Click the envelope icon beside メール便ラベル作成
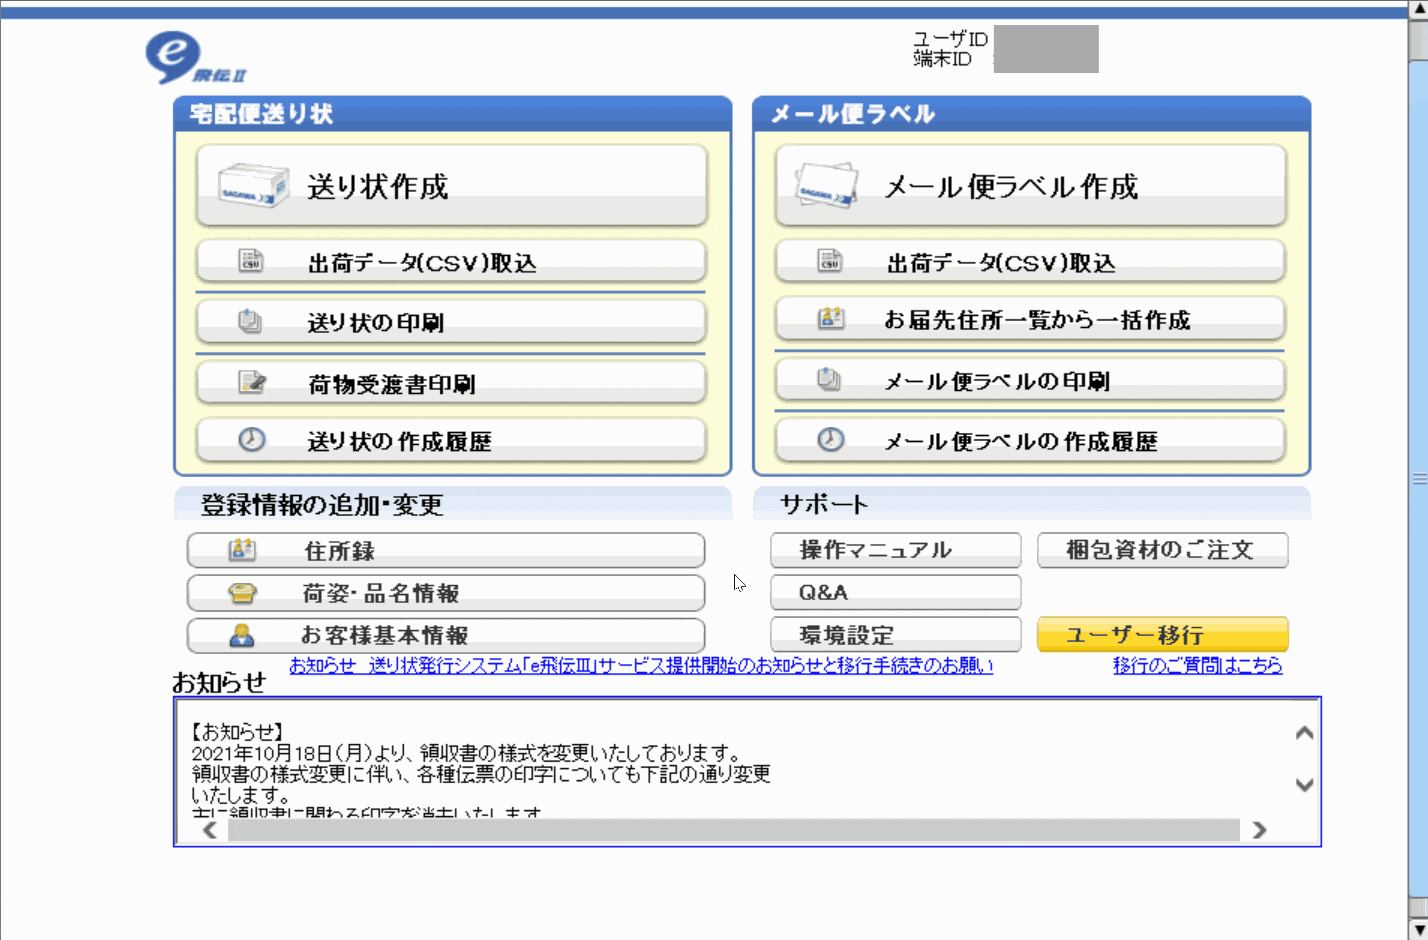The image size is (1428, 940). point(827,186)
